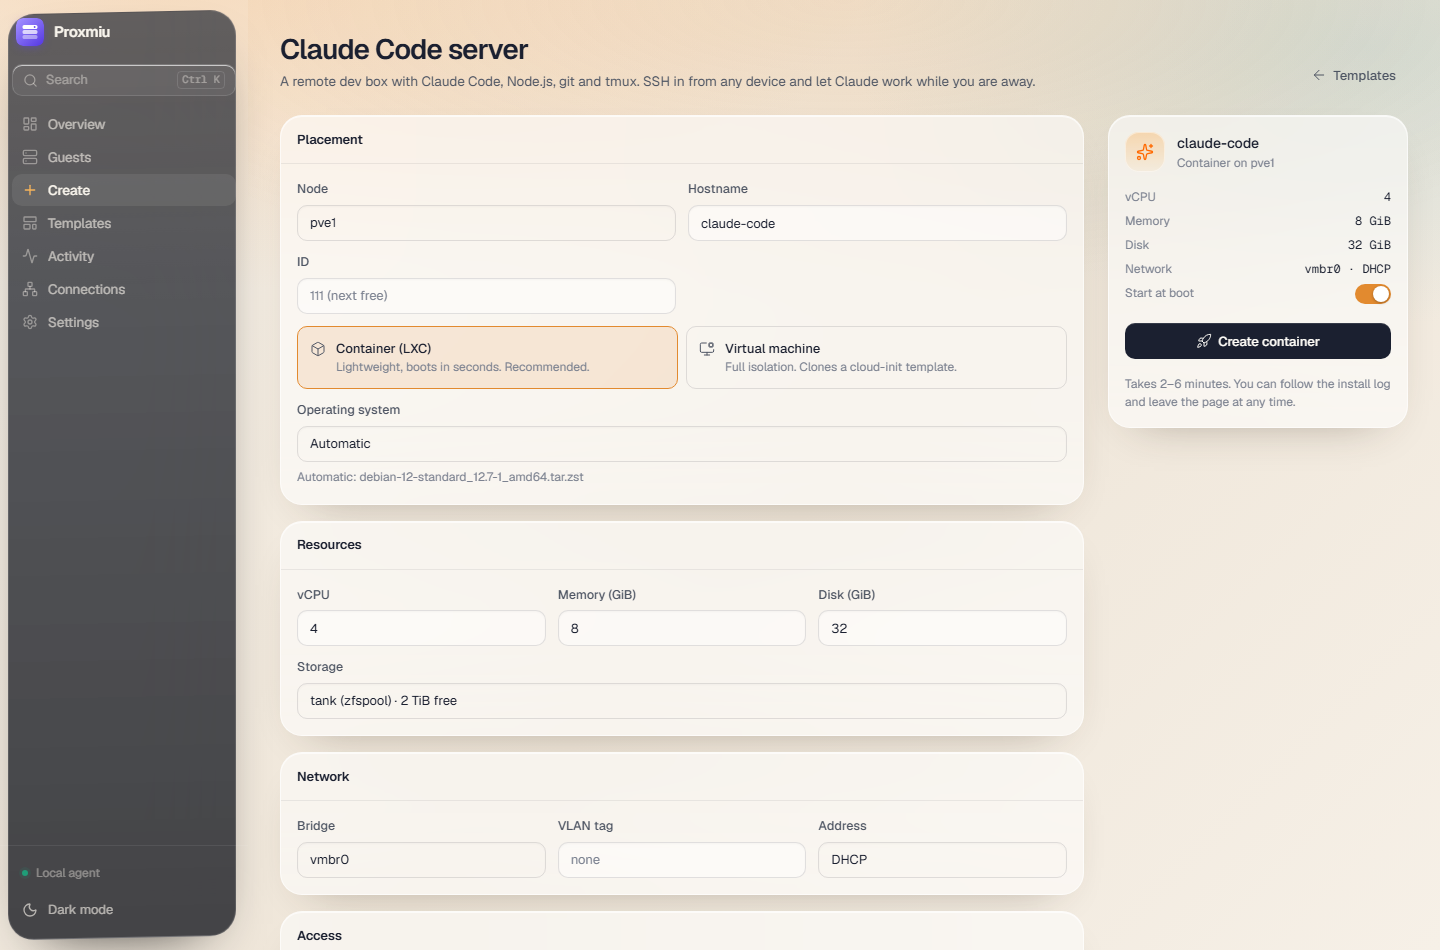The width and height of the screenshot is (1440, 950).
Task: Click the back arrow beside Templates
Action: point(1319,75)
